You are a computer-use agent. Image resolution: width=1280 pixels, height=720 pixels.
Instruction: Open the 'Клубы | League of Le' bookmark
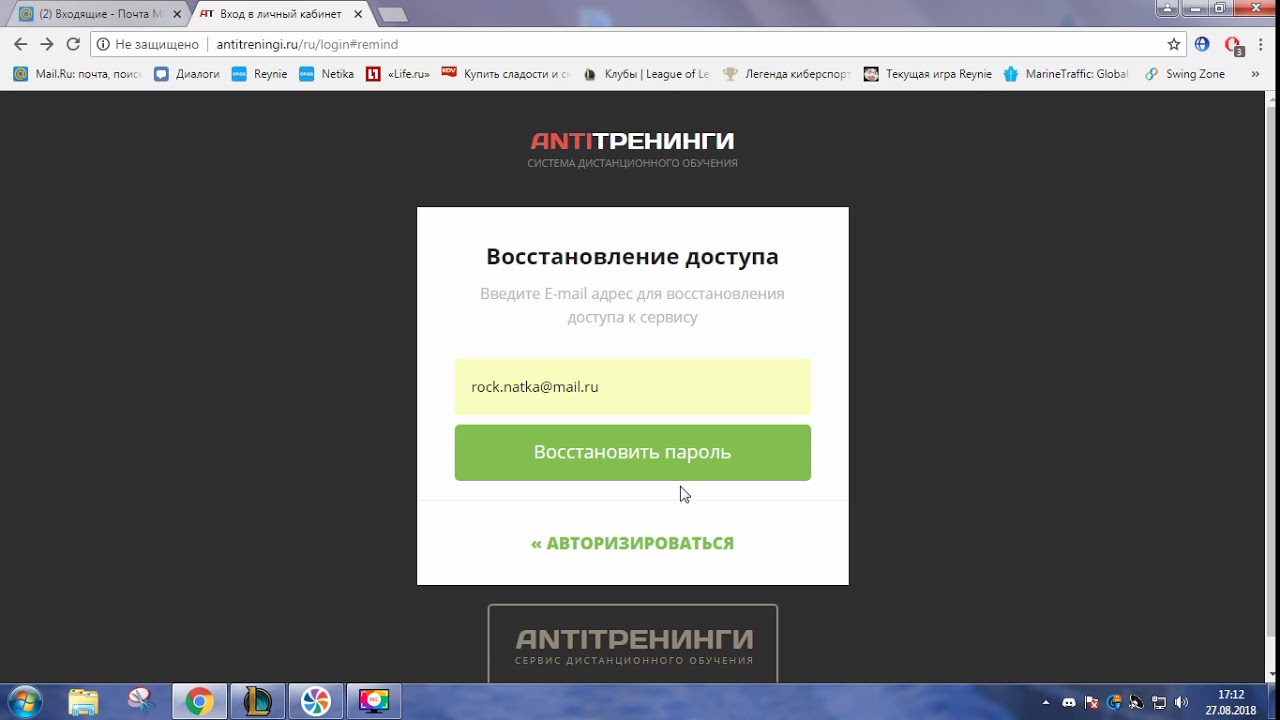coord(646,74)
